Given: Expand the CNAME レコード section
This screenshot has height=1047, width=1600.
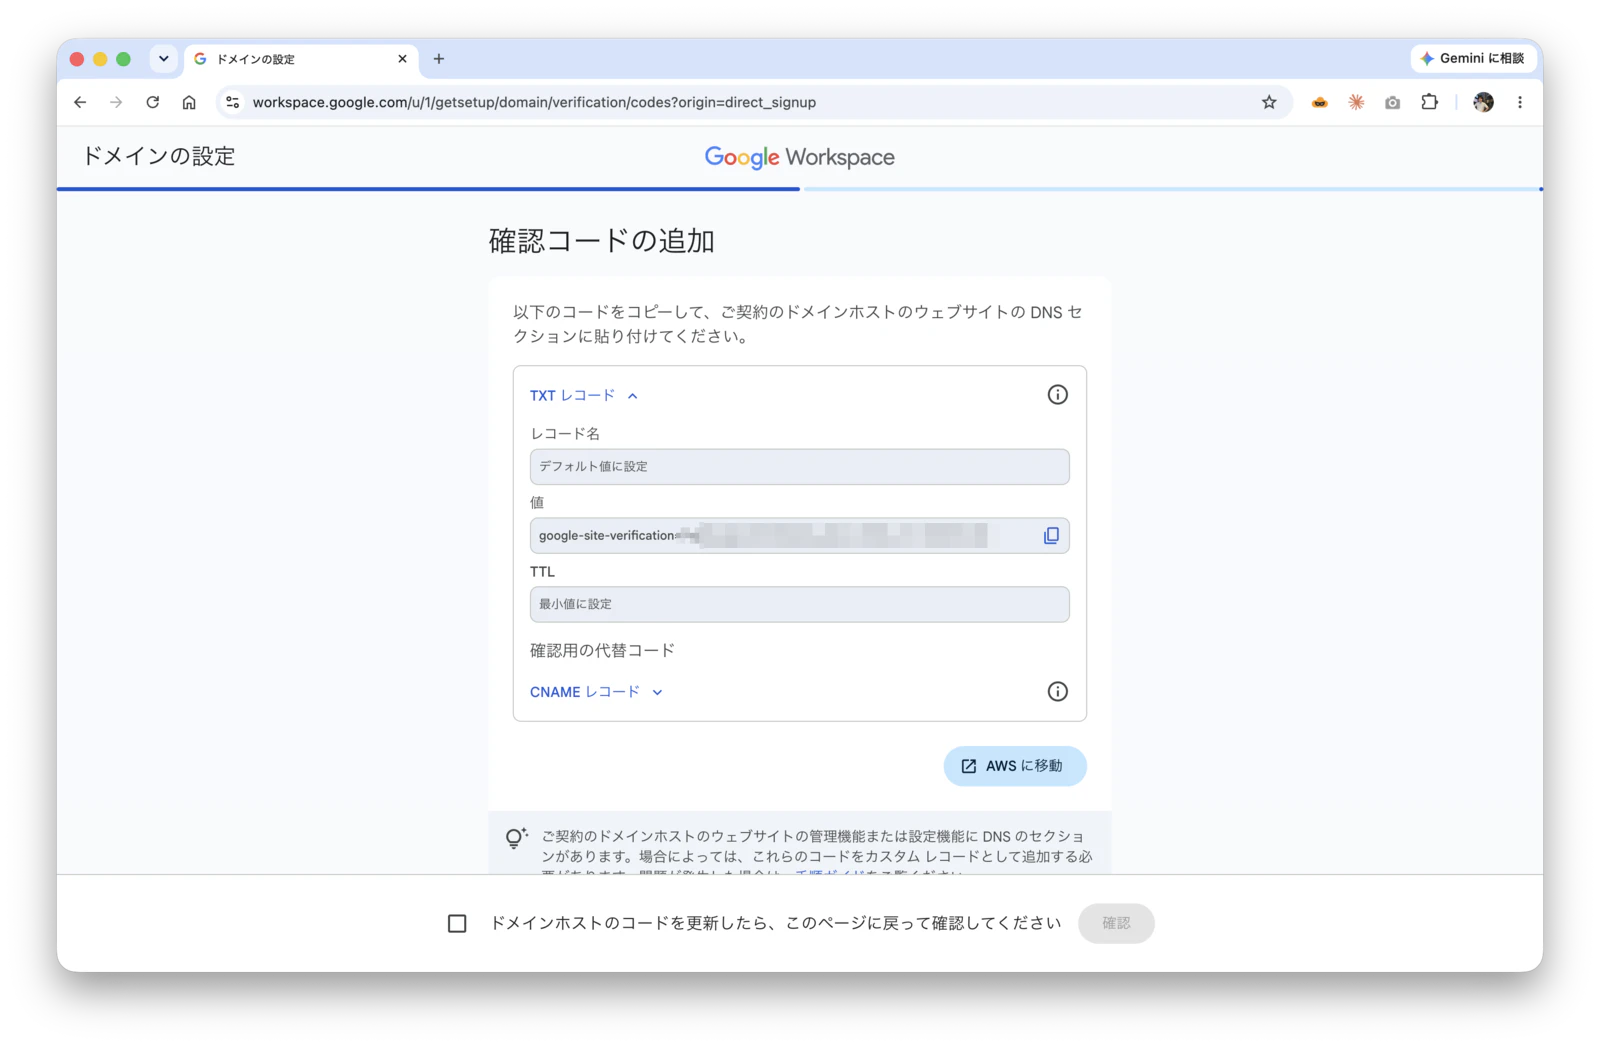Looking at the screenshot, I should [x=597, y=692].
